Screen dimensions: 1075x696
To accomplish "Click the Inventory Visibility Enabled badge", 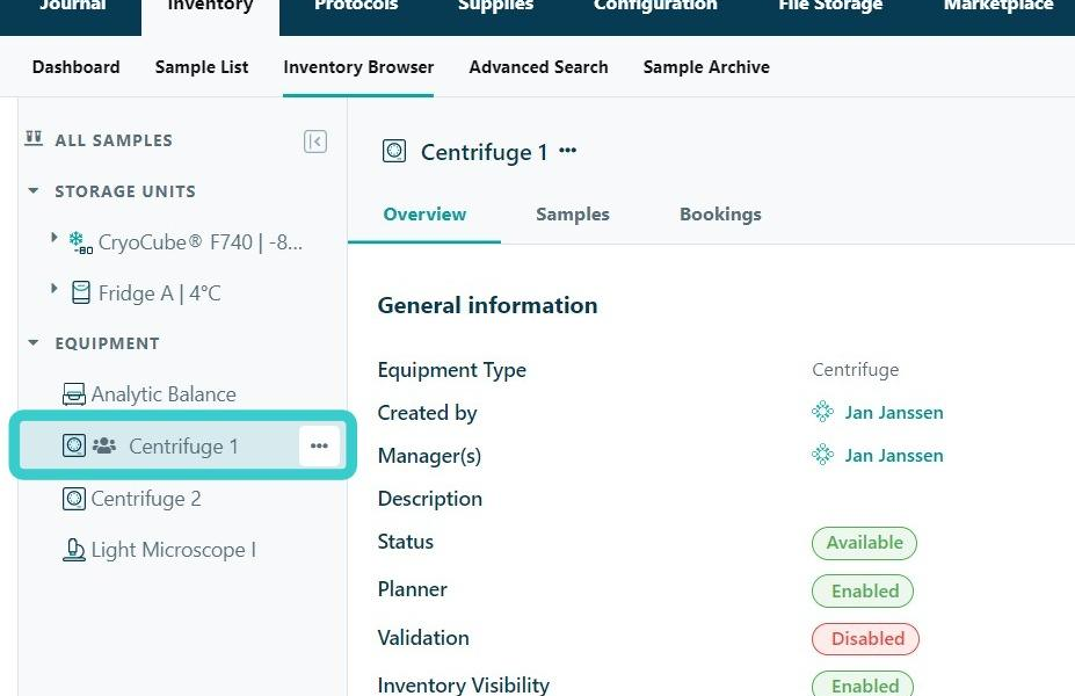I will [862, 684].
